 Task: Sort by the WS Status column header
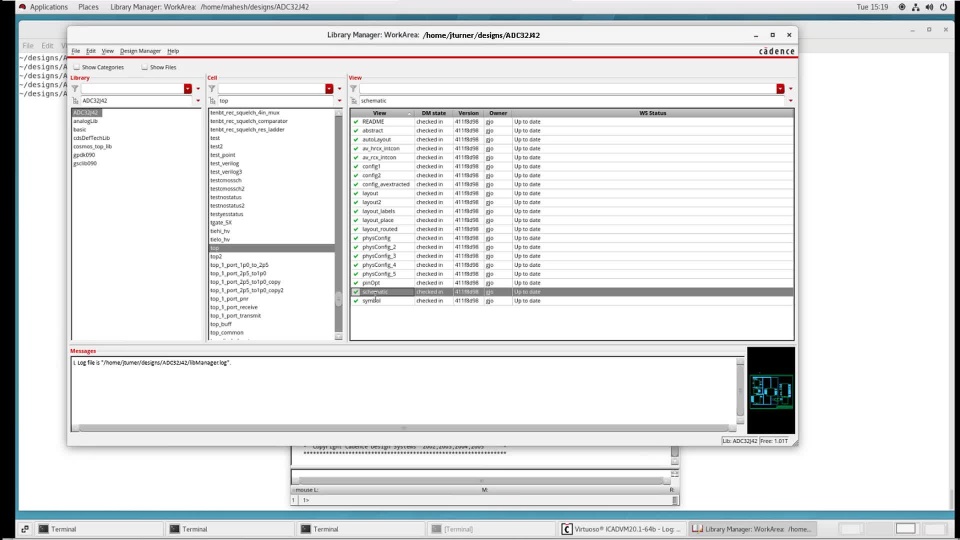653,113
